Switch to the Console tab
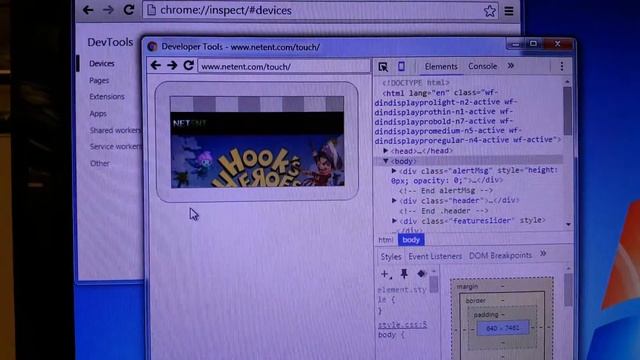Screen dimensions: 640x360 [482, 66]
